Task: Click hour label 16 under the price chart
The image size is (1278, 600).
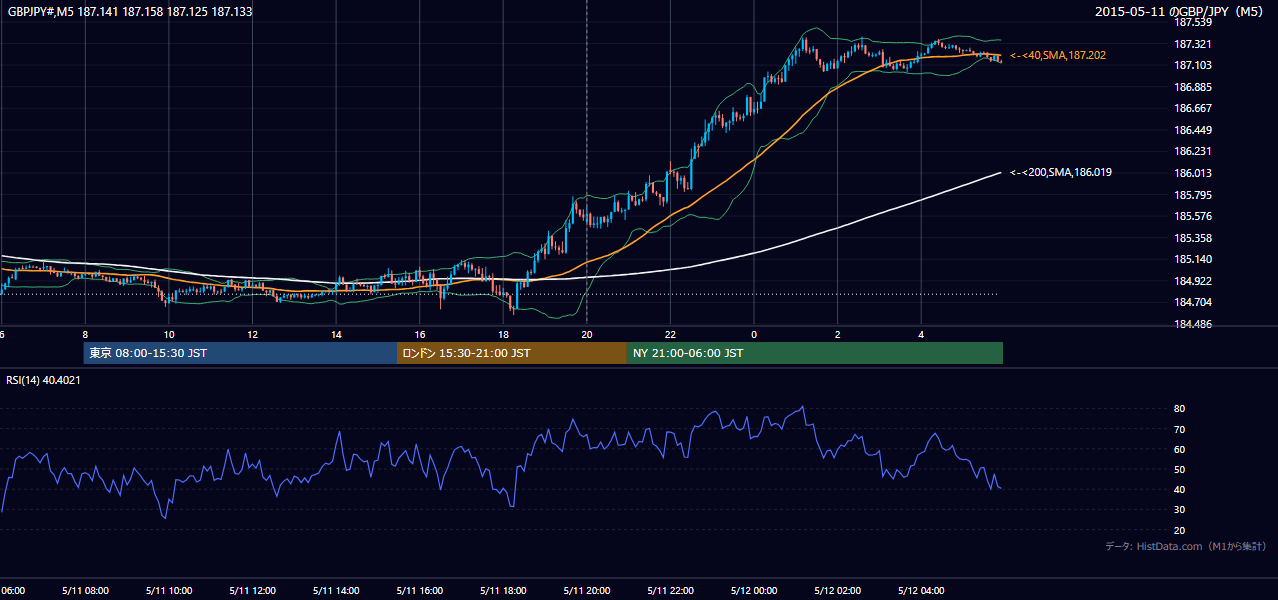Action: pos(420,334)
